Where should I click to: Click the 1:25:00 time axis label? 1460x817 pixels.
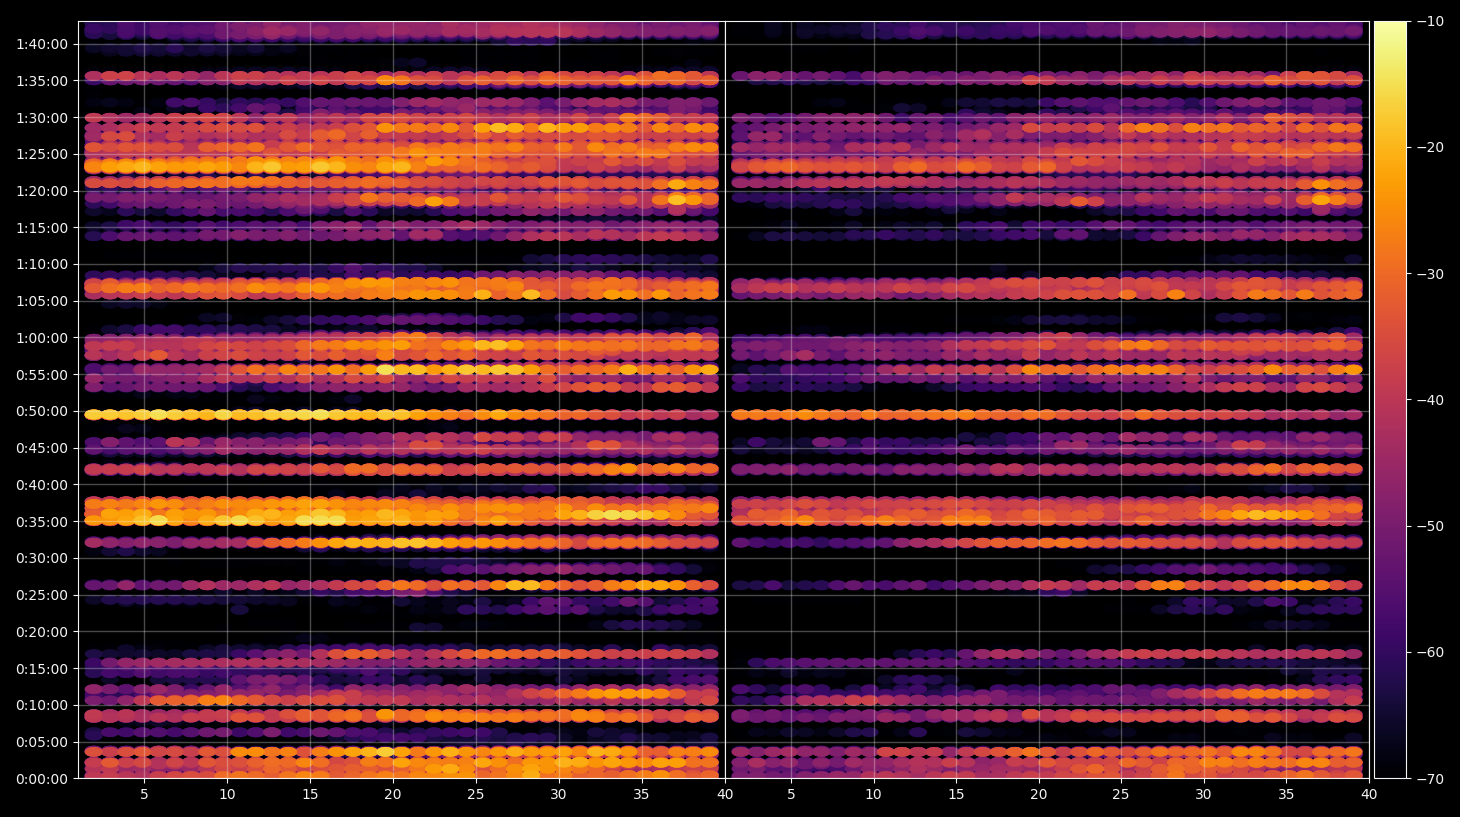[x=42, y=154]
